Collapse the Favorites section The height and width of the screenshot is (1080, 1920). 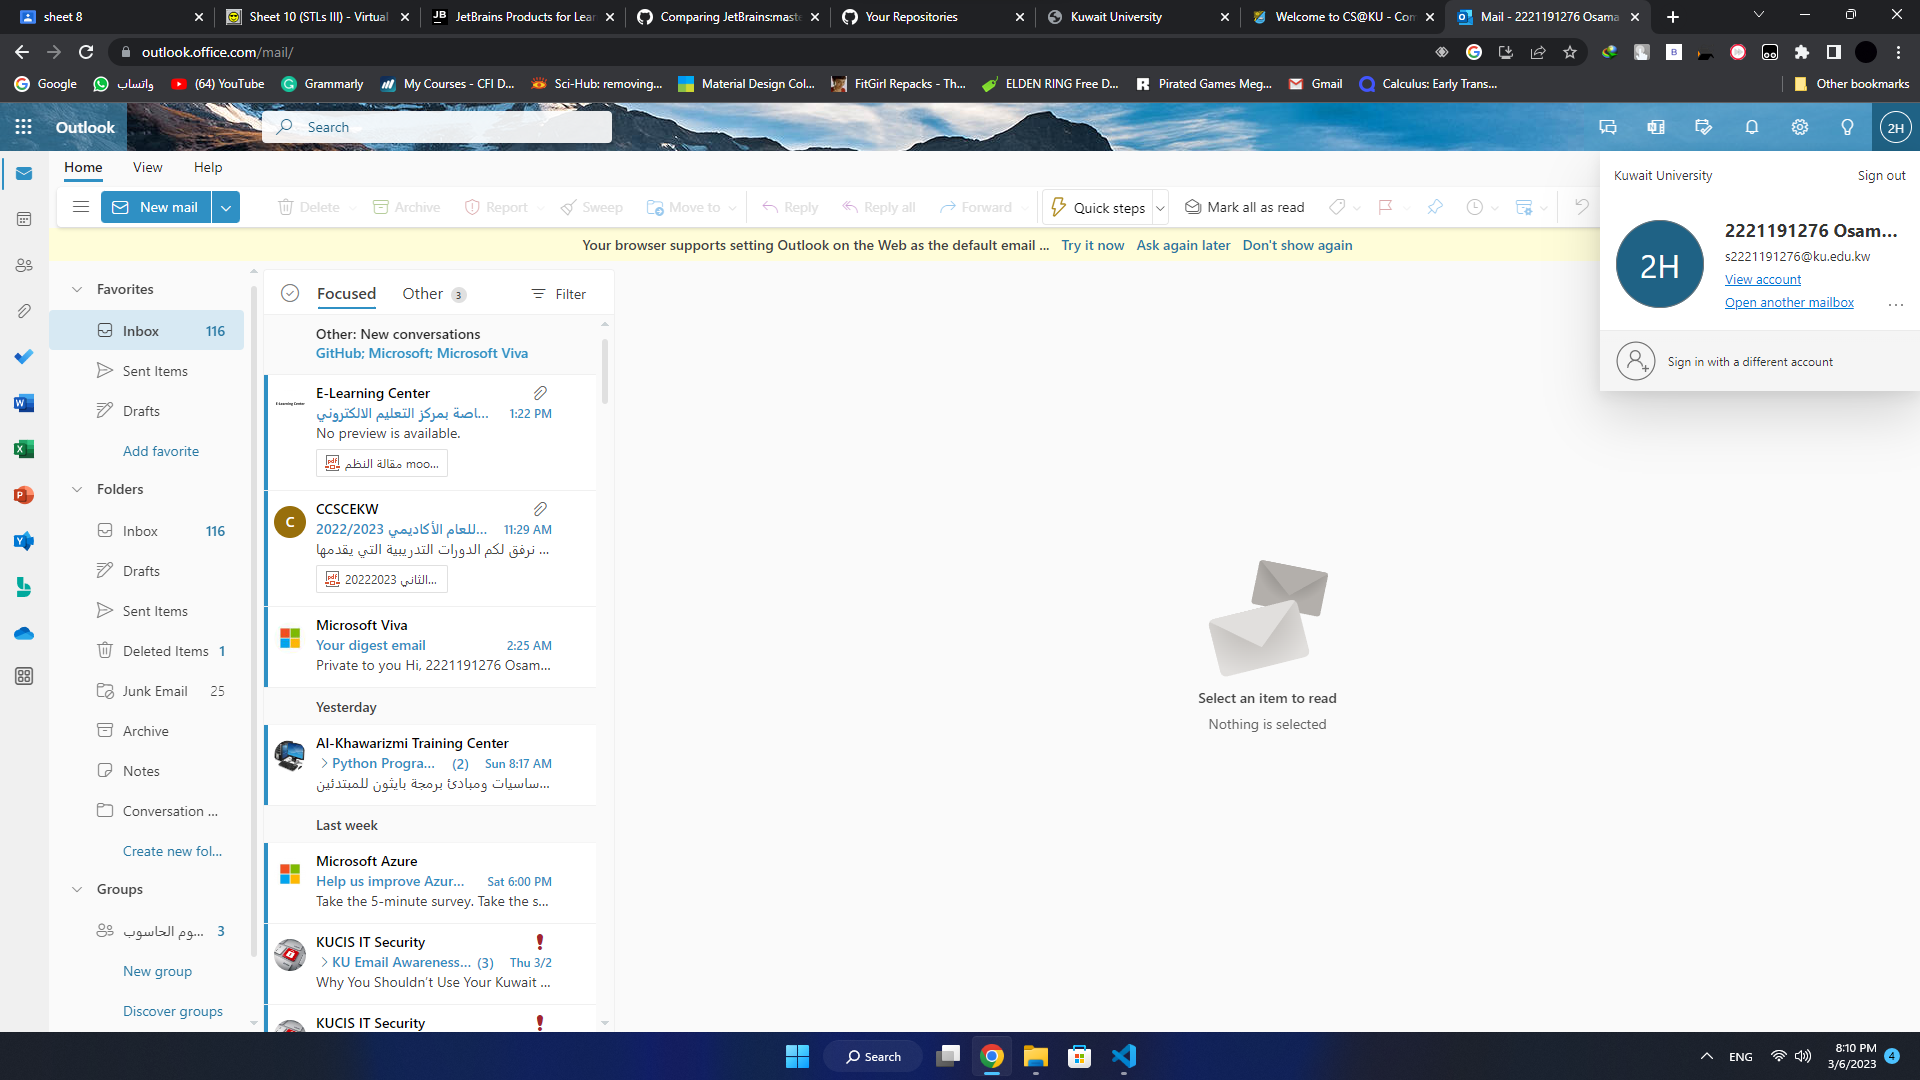click(x=78, y=289)
